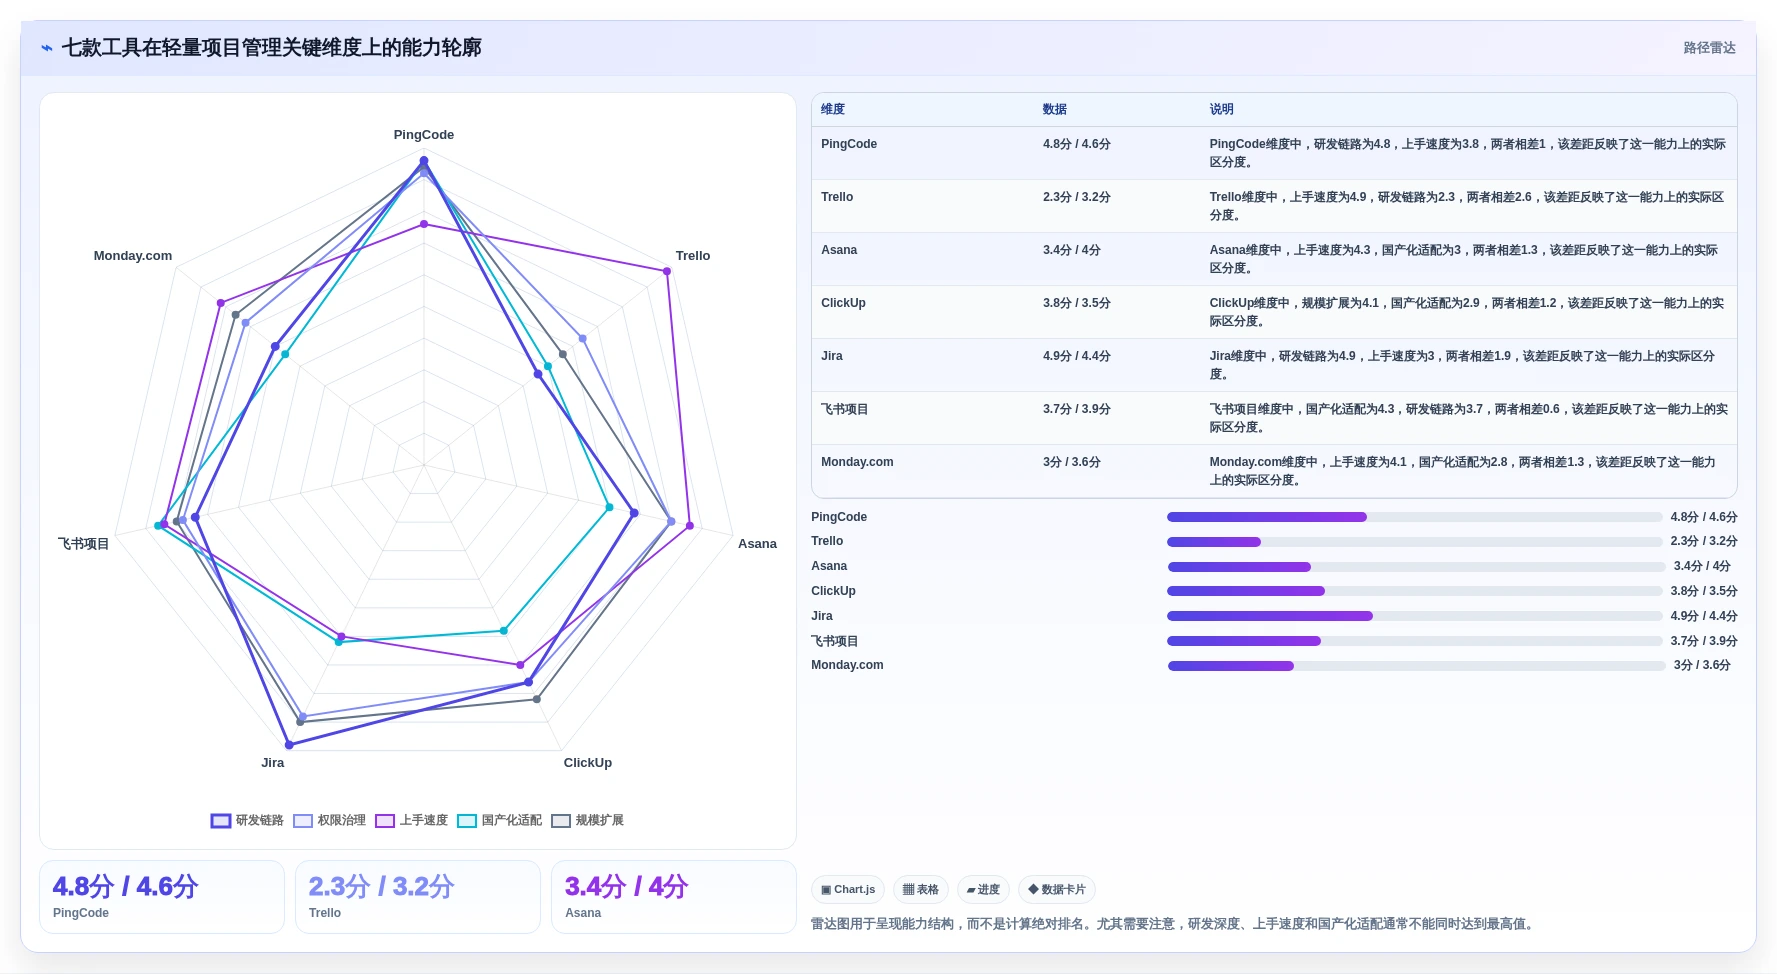
Task: Click the Jira progress bar
Action: [x=1414, y=616]
